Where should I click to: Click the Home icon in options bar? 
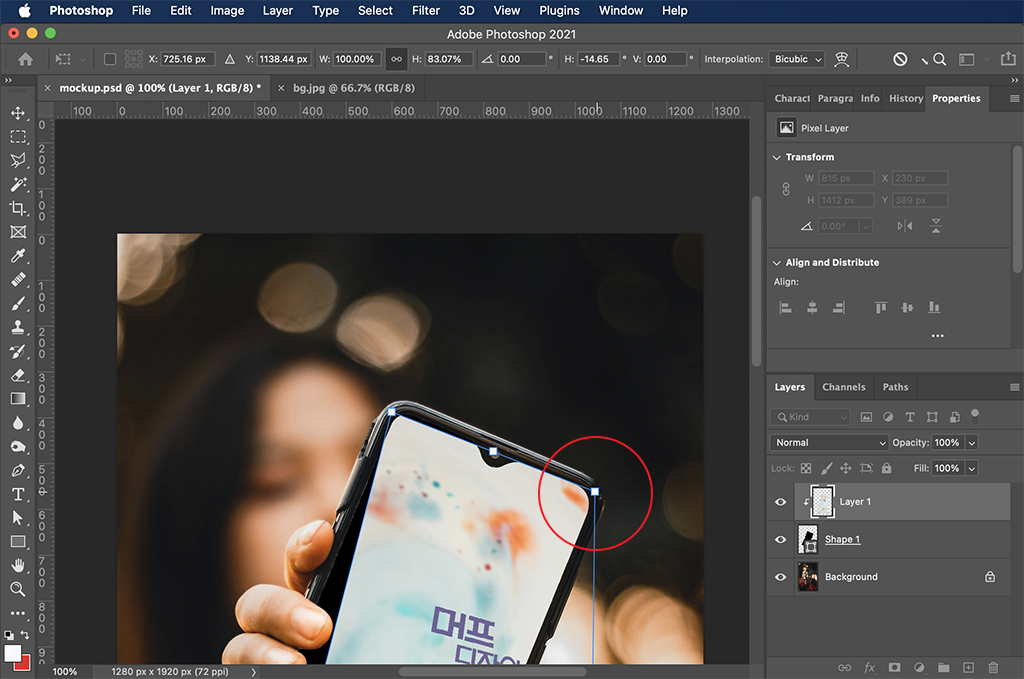coord(25,59)
